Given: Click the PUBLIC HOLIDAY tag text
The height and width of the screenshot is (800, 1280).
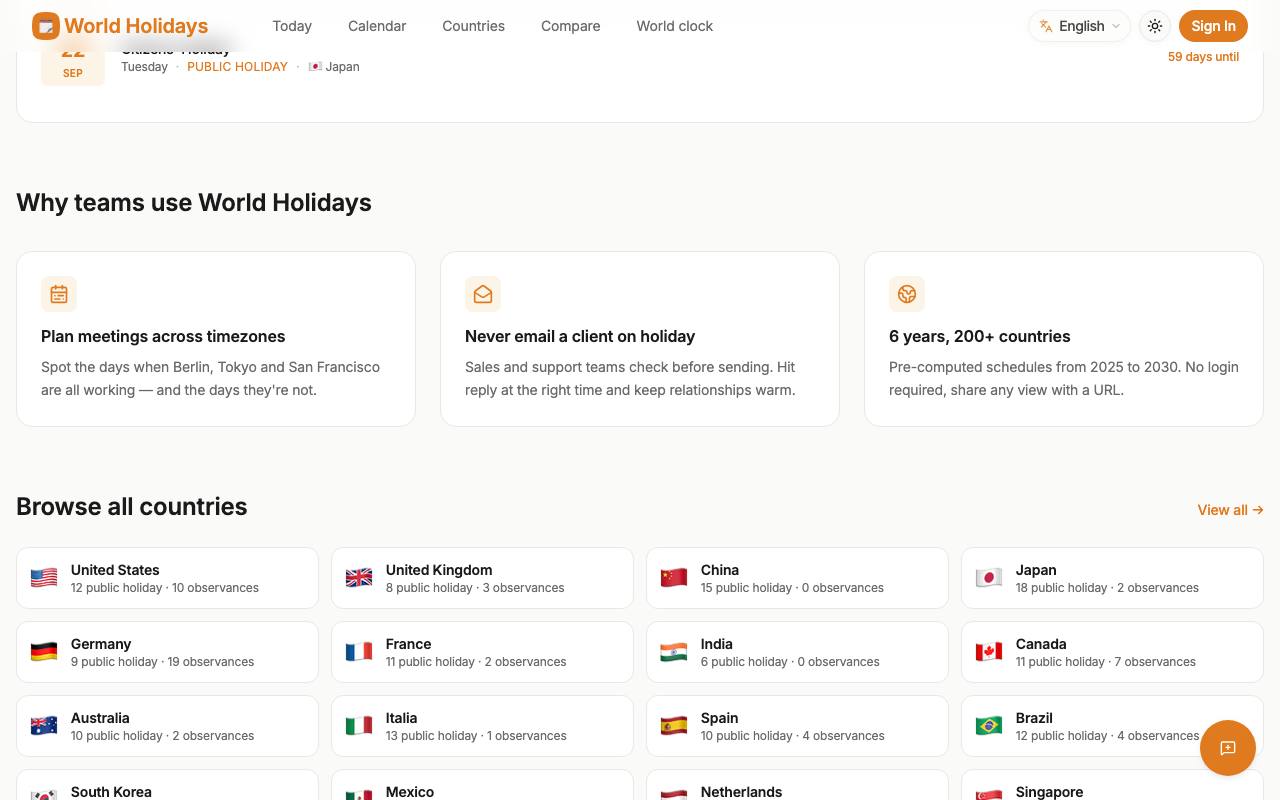Looking at the screenshot, I should click(x=237, y=67).
